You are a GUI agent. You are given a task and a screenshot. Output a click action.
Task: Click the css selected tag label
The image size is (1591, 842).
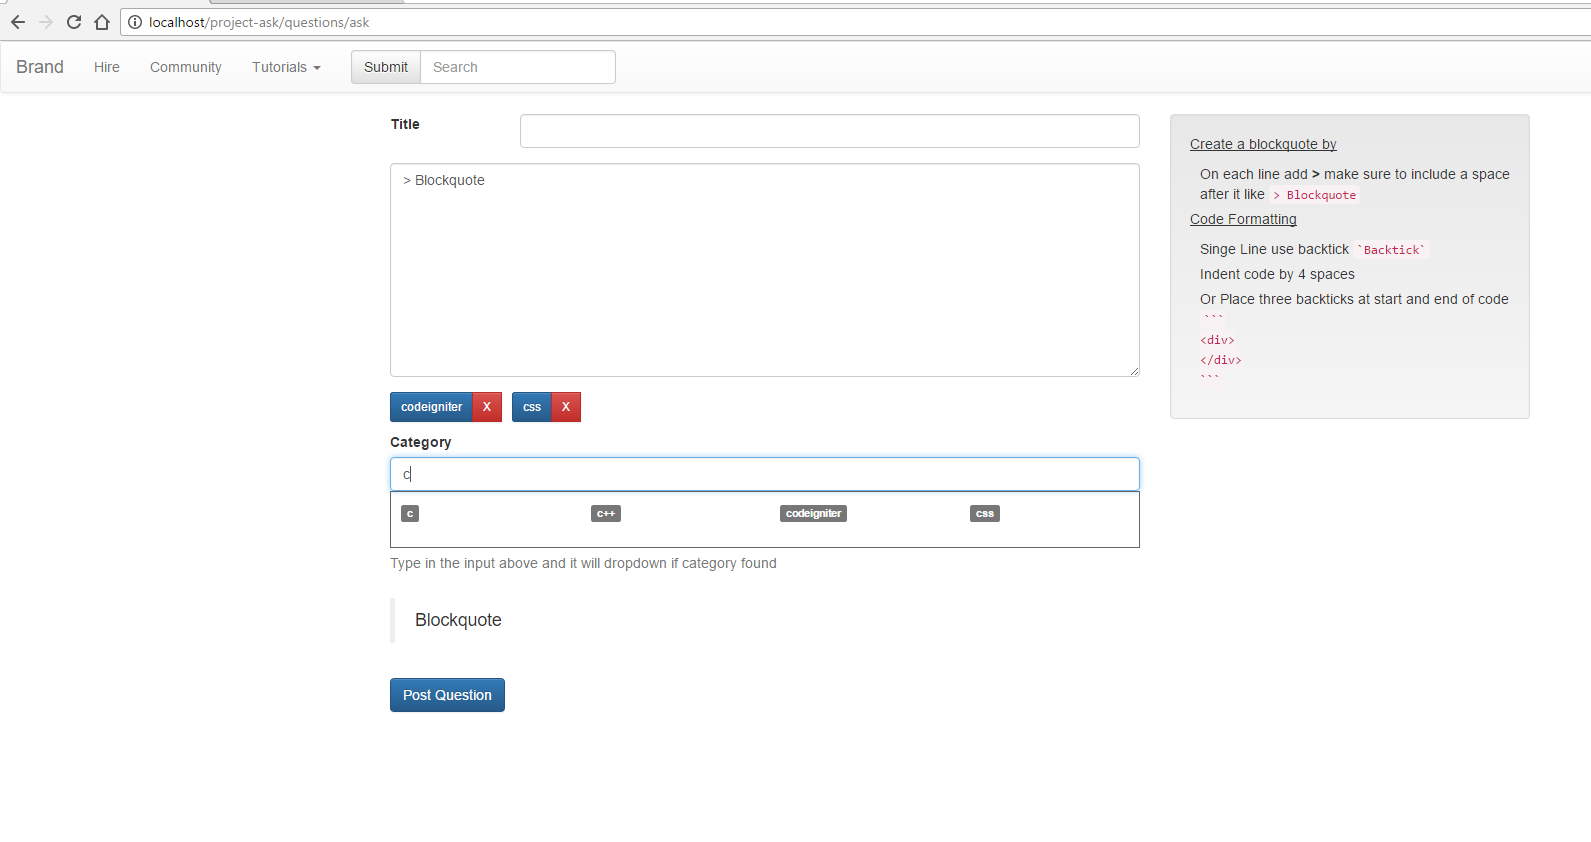532,407
